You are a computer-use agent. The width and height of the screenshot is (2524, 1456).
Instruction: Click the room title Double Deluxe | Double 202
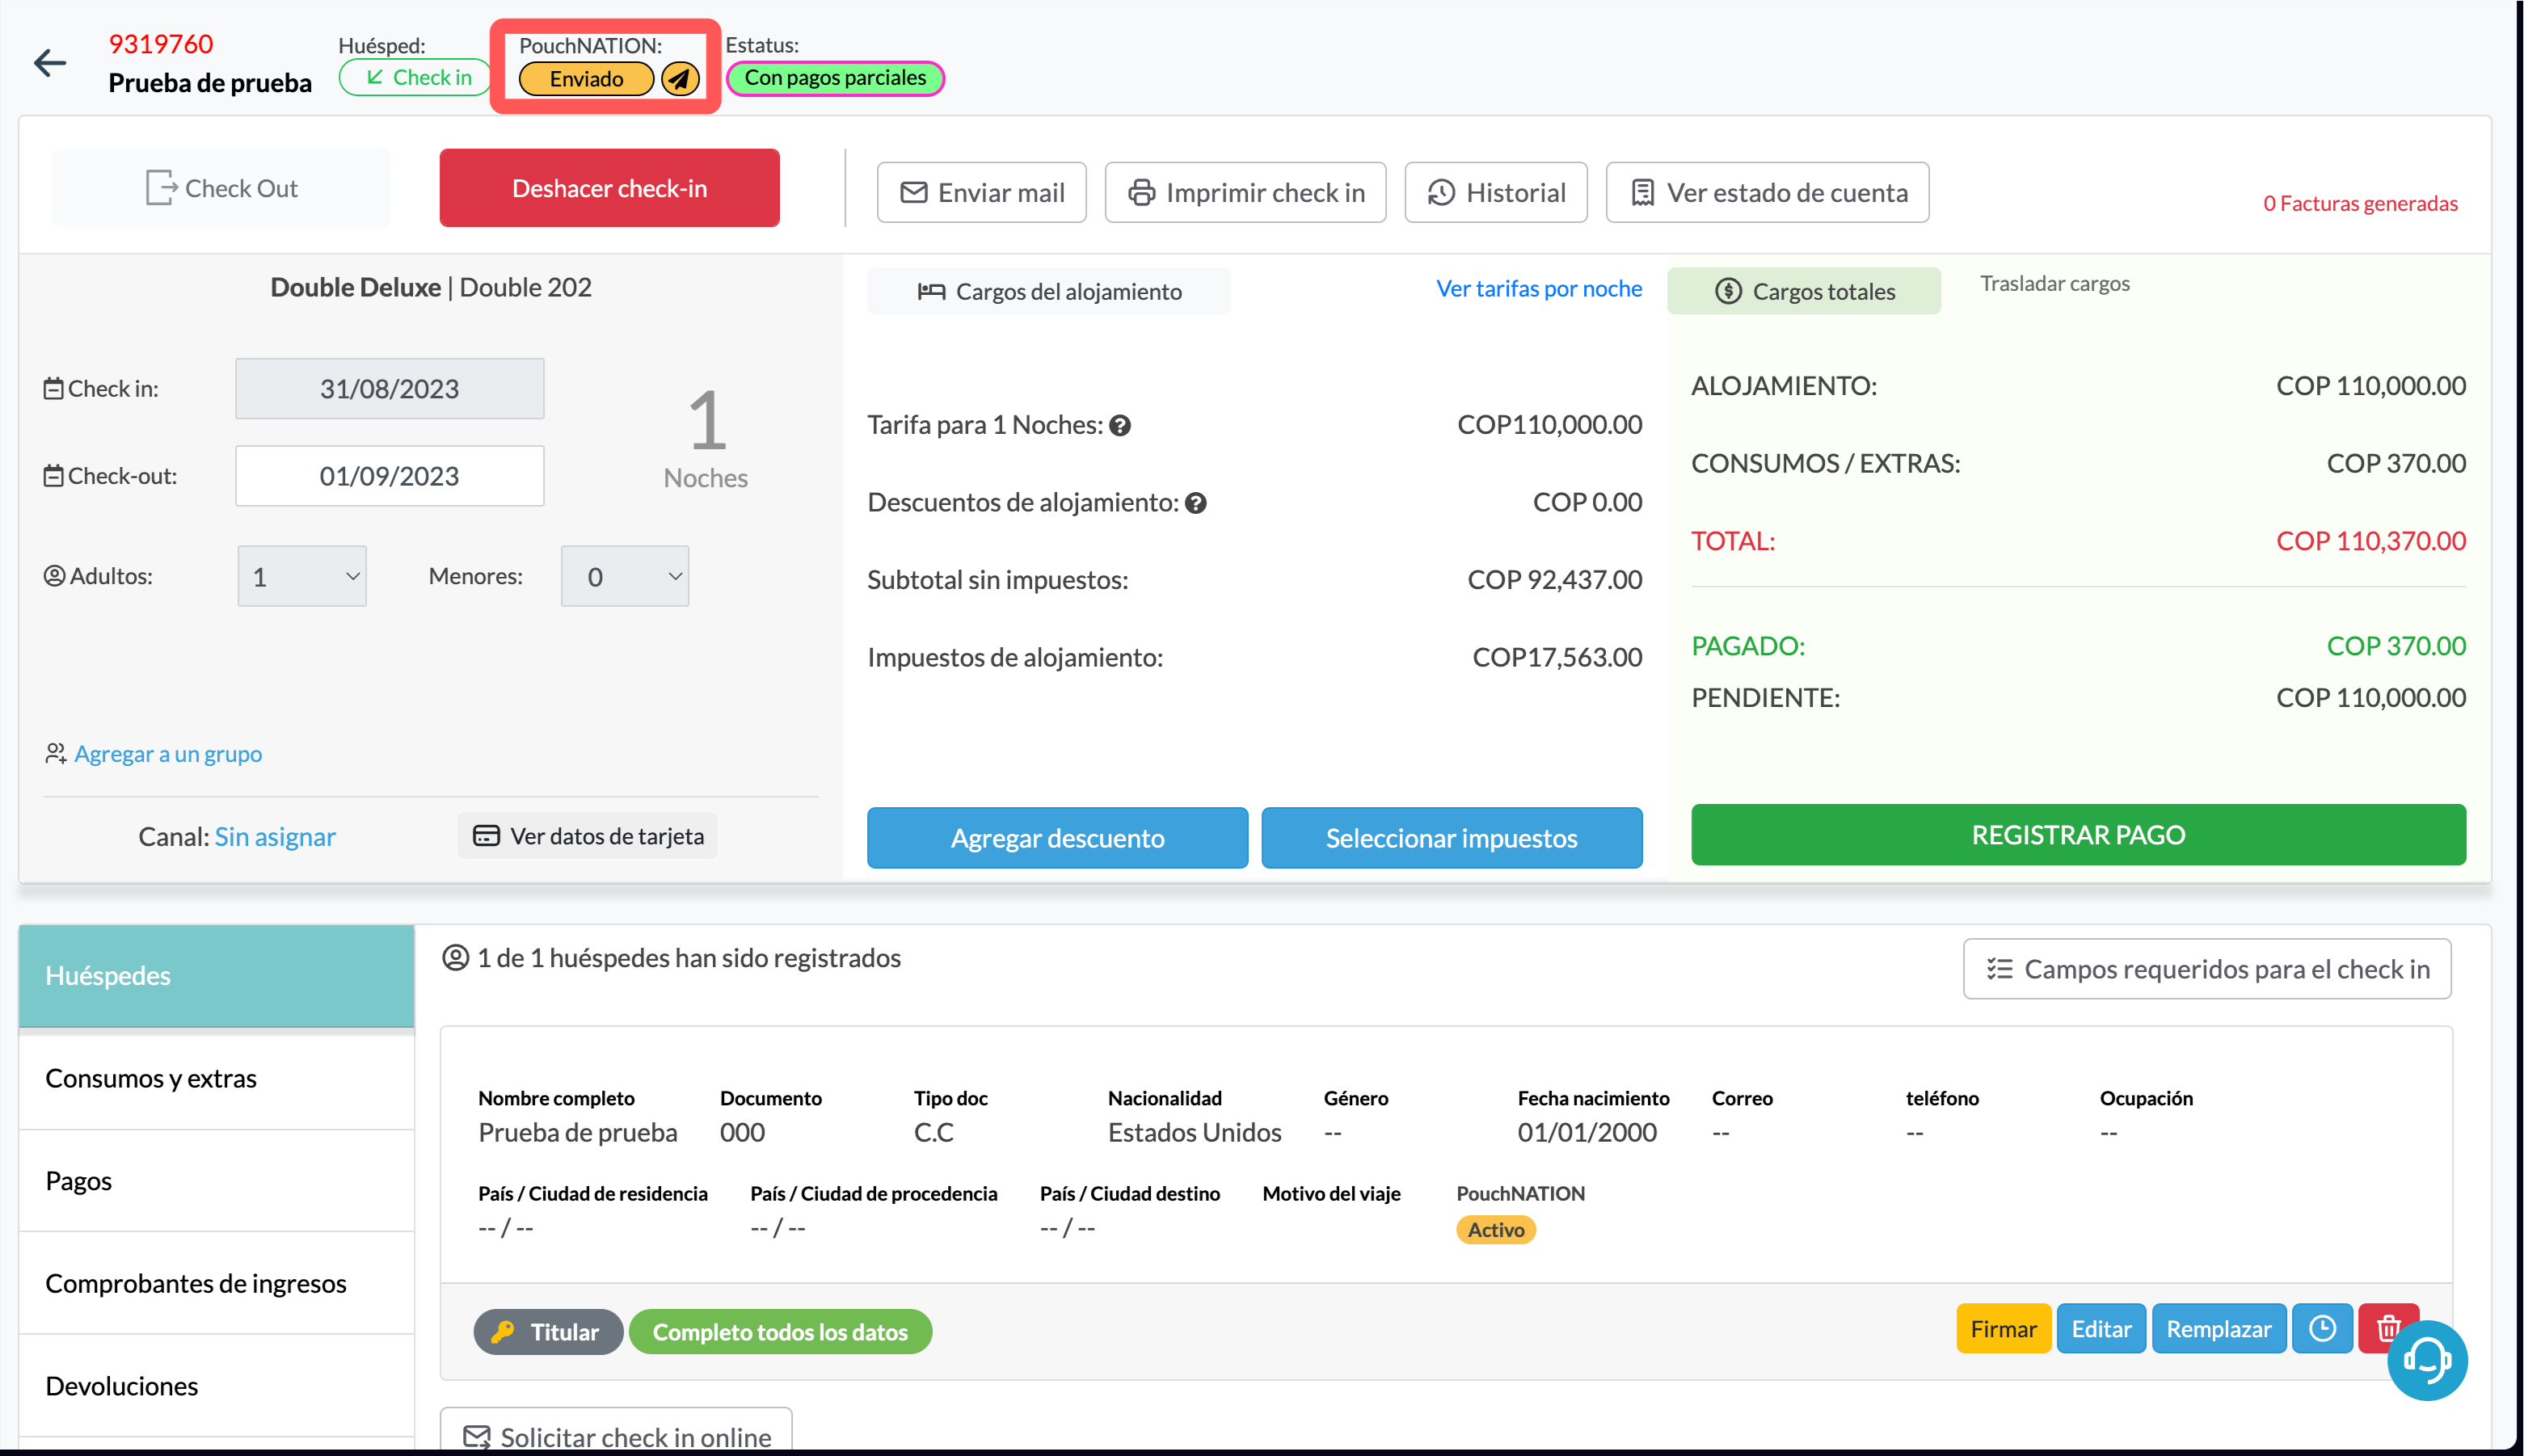[431, 287]
